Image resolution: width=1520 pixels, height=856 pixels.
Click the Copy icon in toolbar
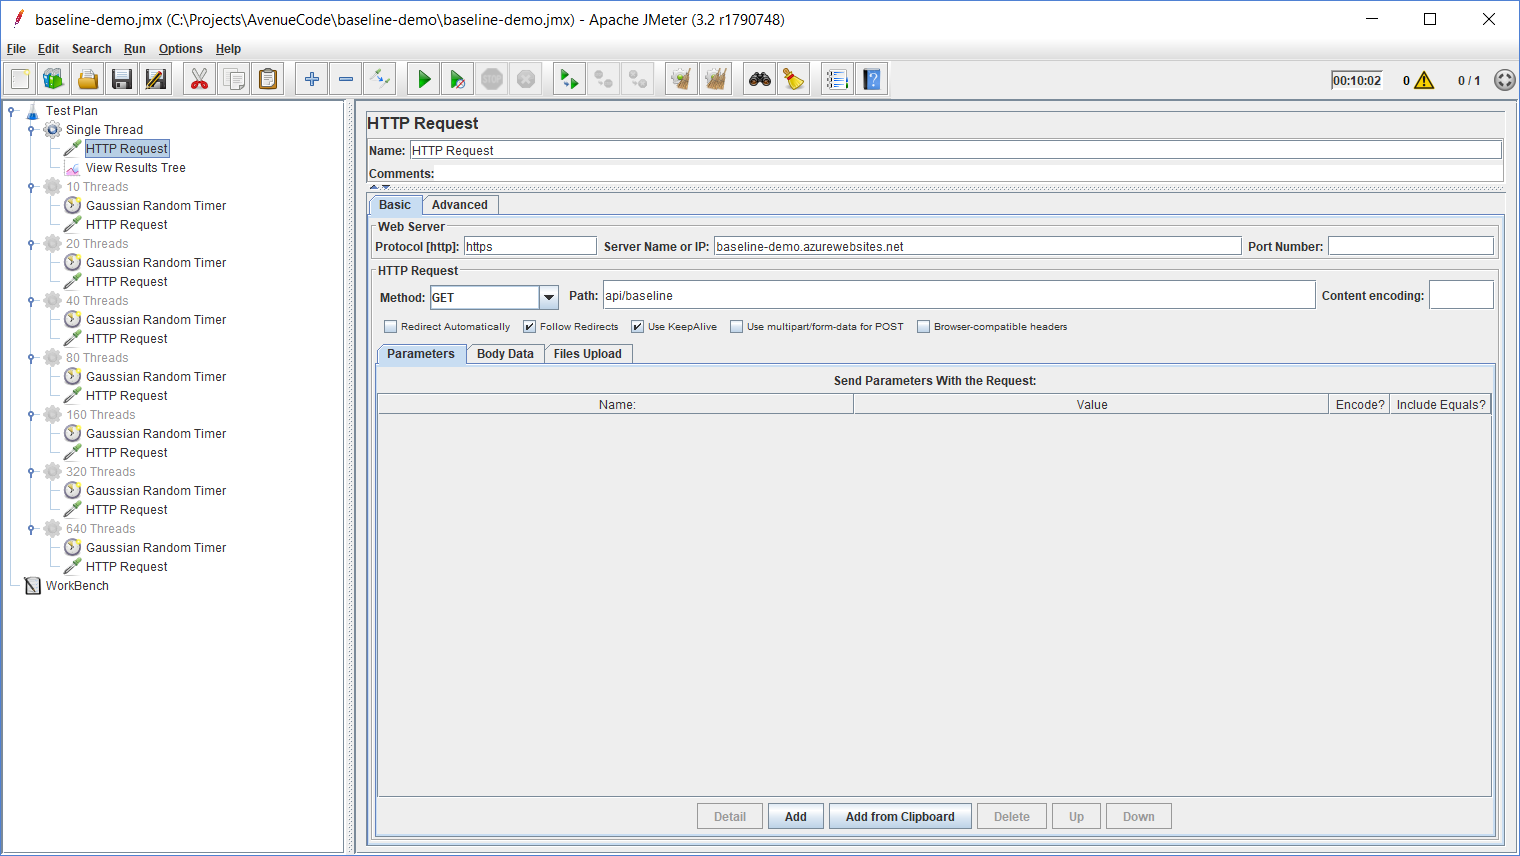tap(234, 79)
